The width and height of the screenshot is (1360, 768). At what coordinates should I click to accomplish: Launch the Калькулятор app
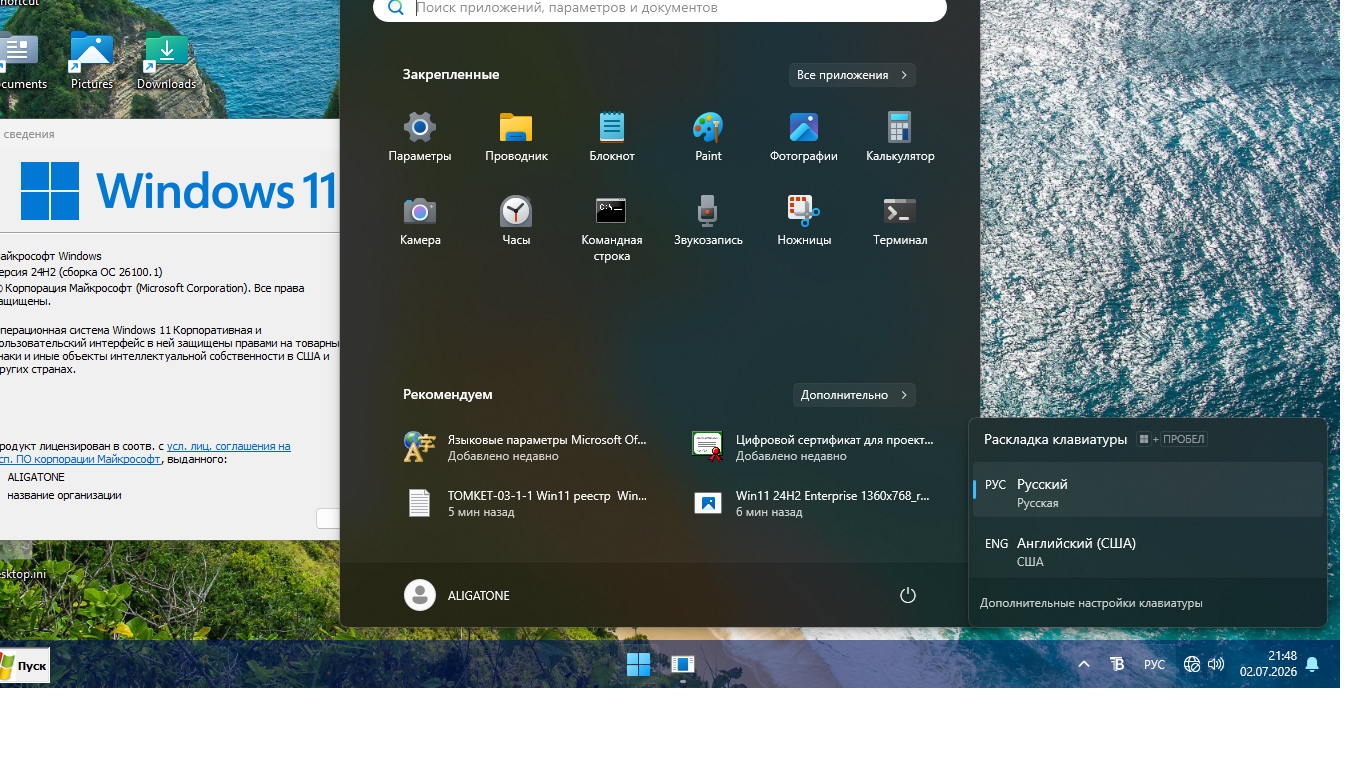point(900,137)
